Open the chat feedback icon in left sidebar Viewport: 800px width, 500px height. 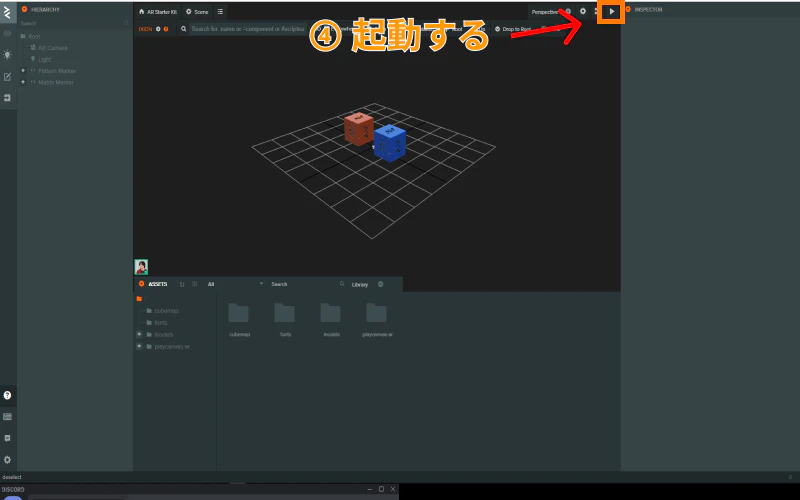[7, 438]
